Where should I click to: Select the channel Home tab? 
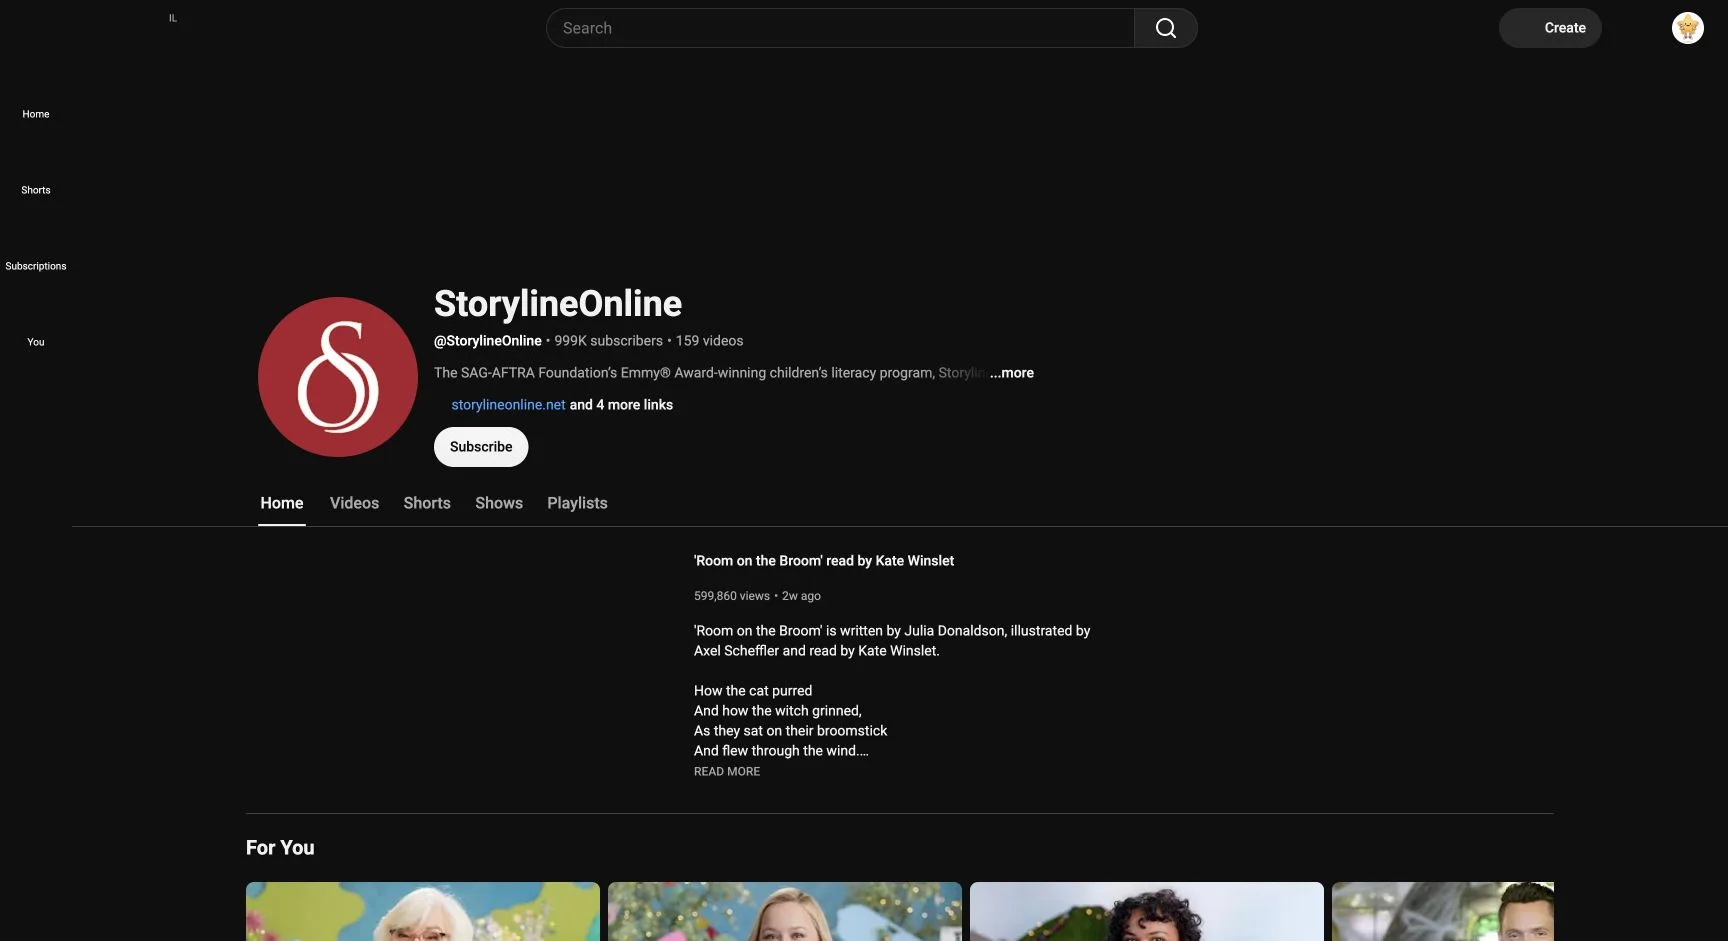coord(282,503)
